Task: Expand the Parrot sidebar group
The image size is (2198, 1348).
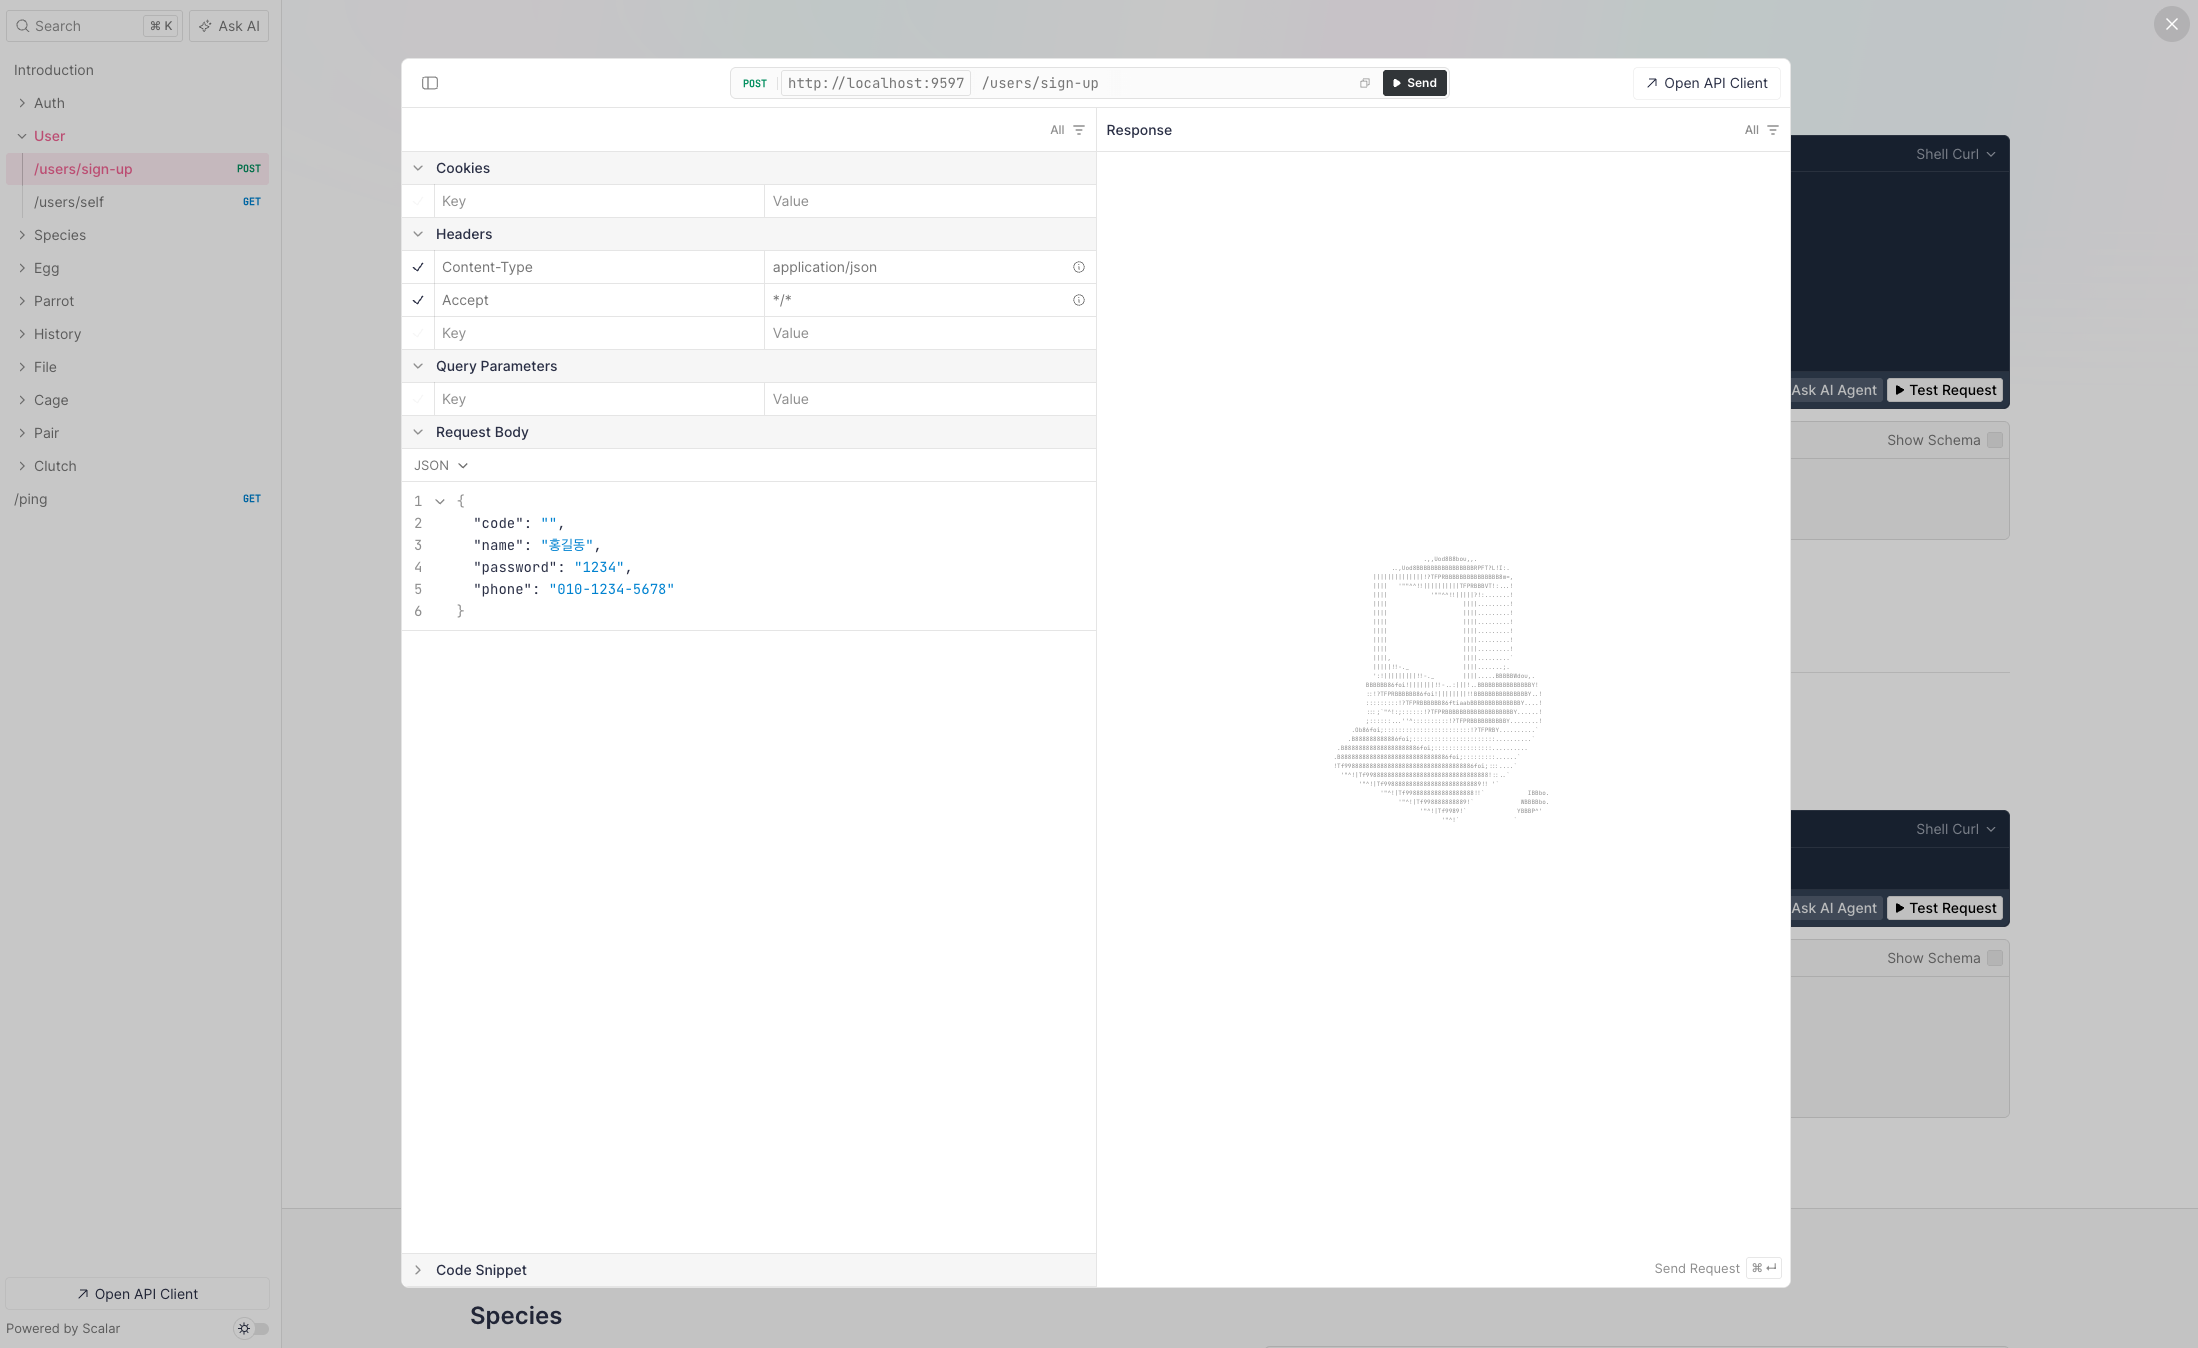Action: point(54,301)
